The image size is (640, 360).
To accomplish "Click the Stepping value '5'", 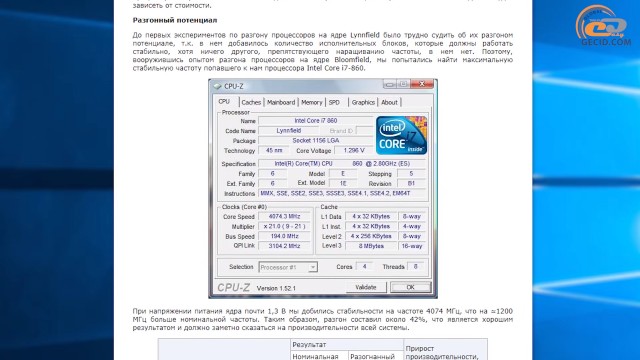I will pos(411,174).
